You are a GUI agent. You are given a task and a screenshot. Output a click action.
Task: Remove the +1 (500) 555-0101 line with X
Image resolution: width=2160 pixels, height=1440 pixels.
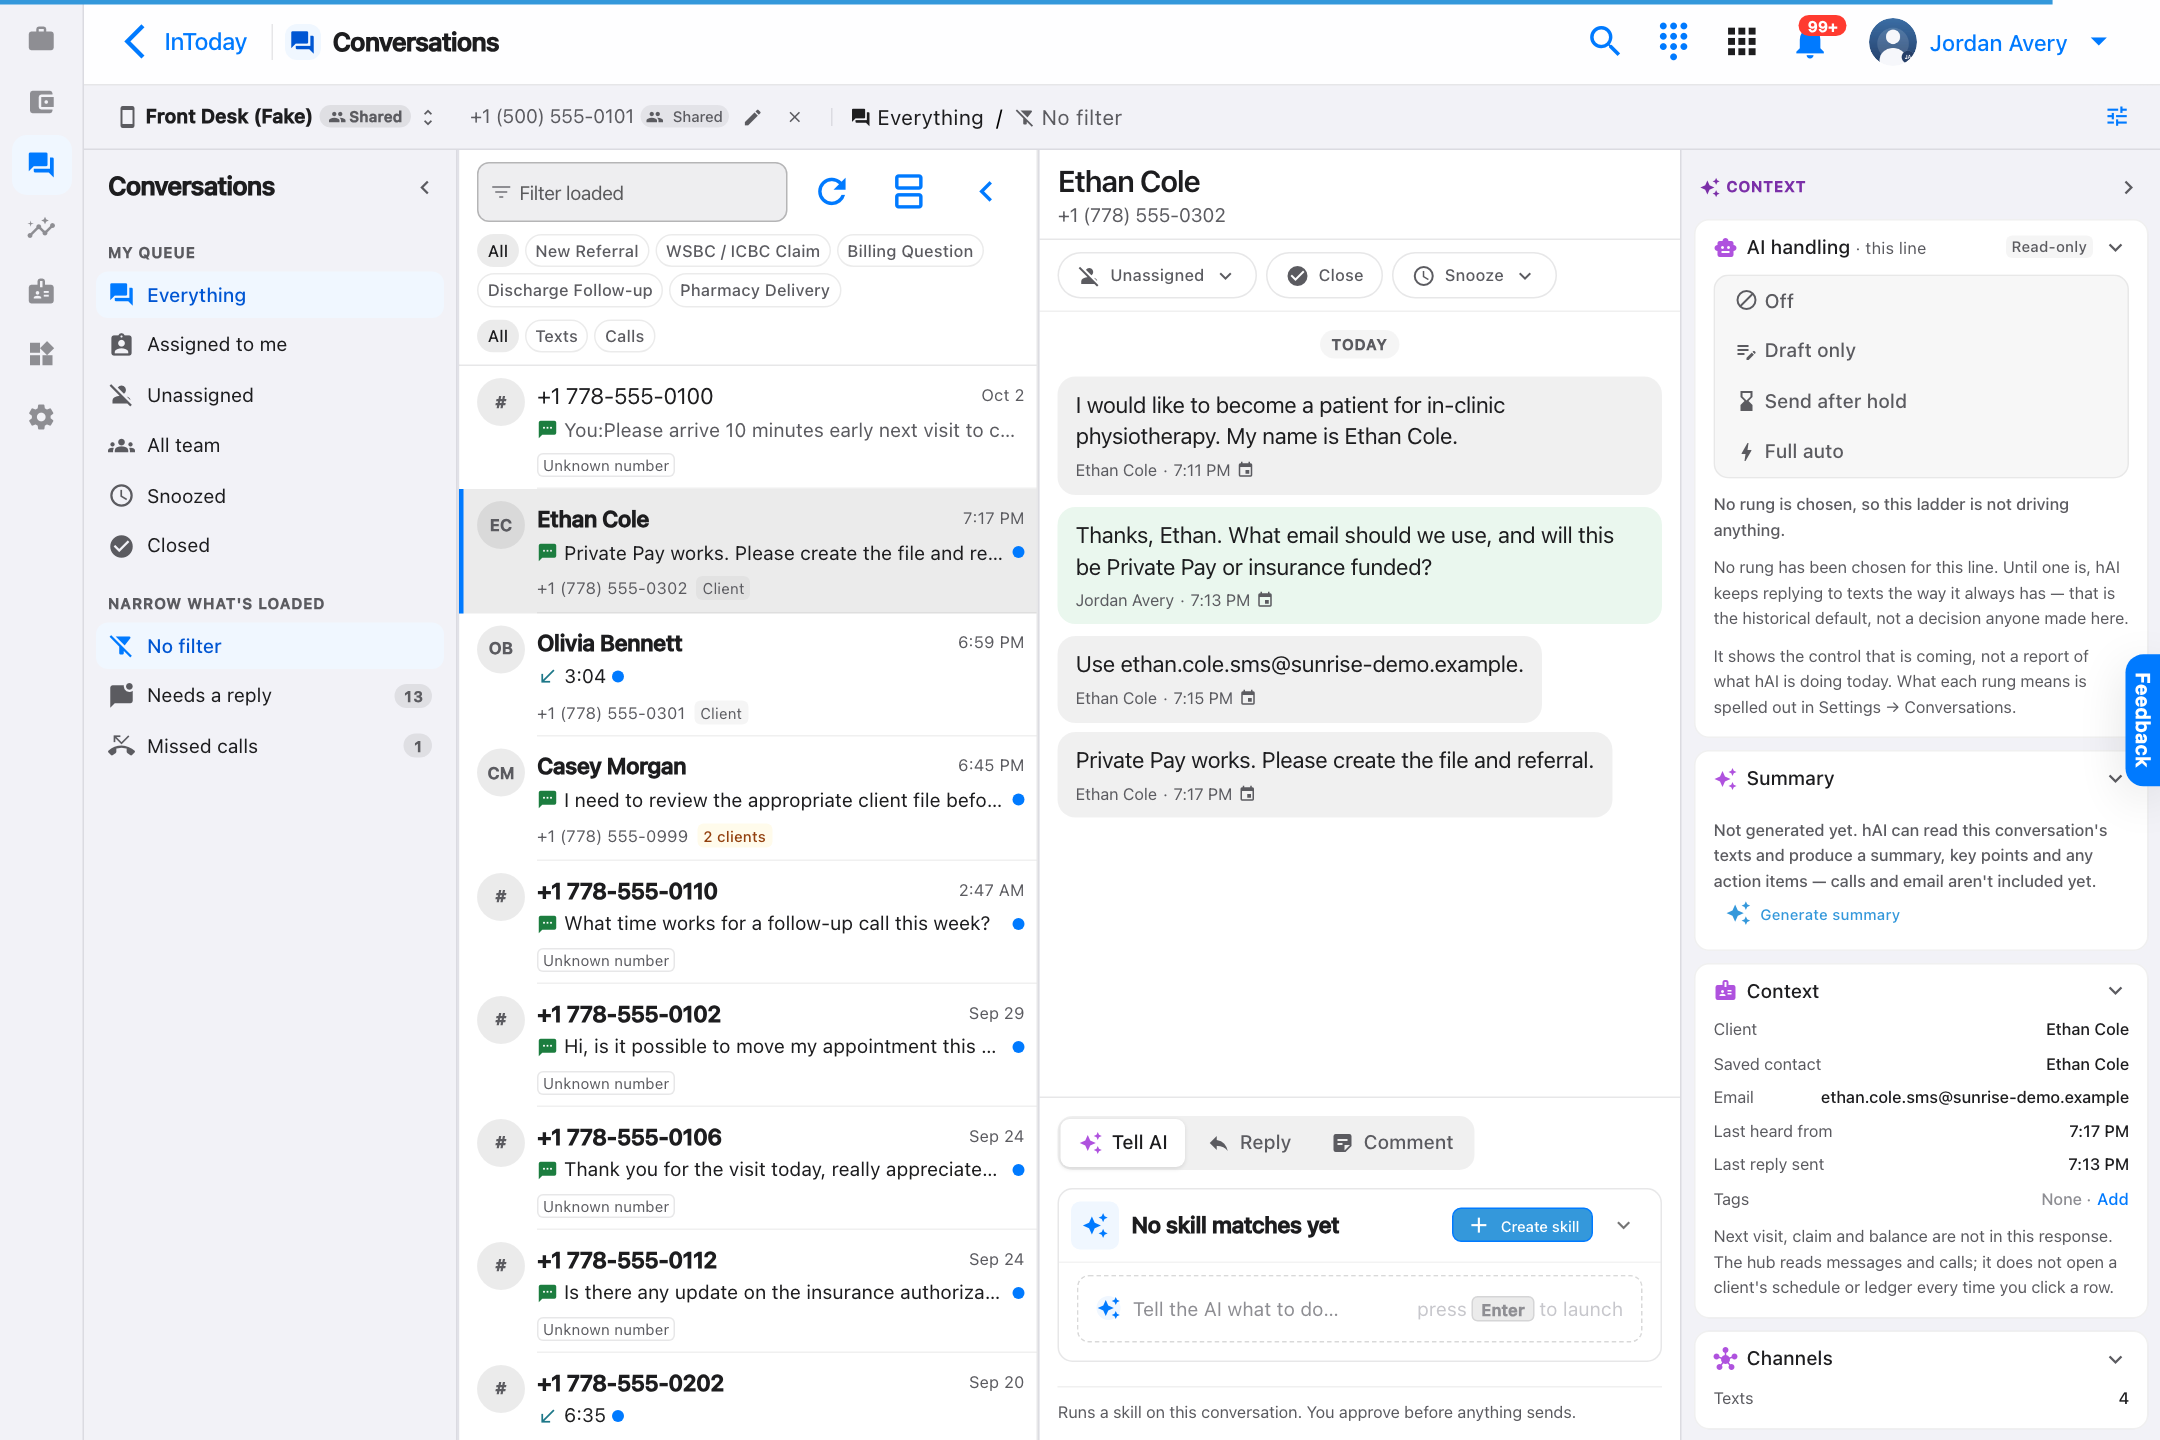(x=795, y=117)
